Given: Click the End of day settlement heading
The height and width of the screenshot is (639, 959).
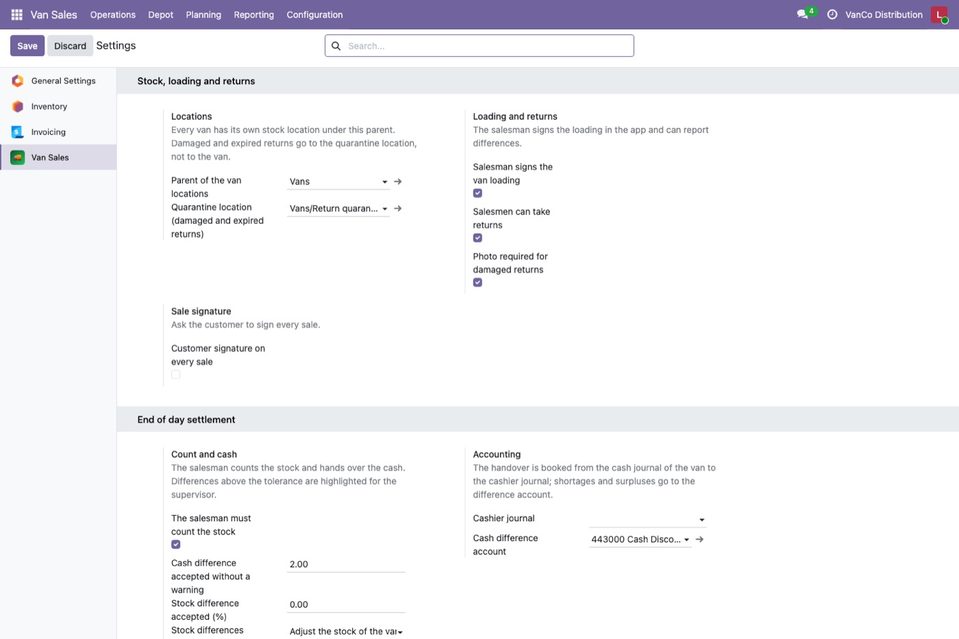Looking at the screenshot, I should [186, 419].
